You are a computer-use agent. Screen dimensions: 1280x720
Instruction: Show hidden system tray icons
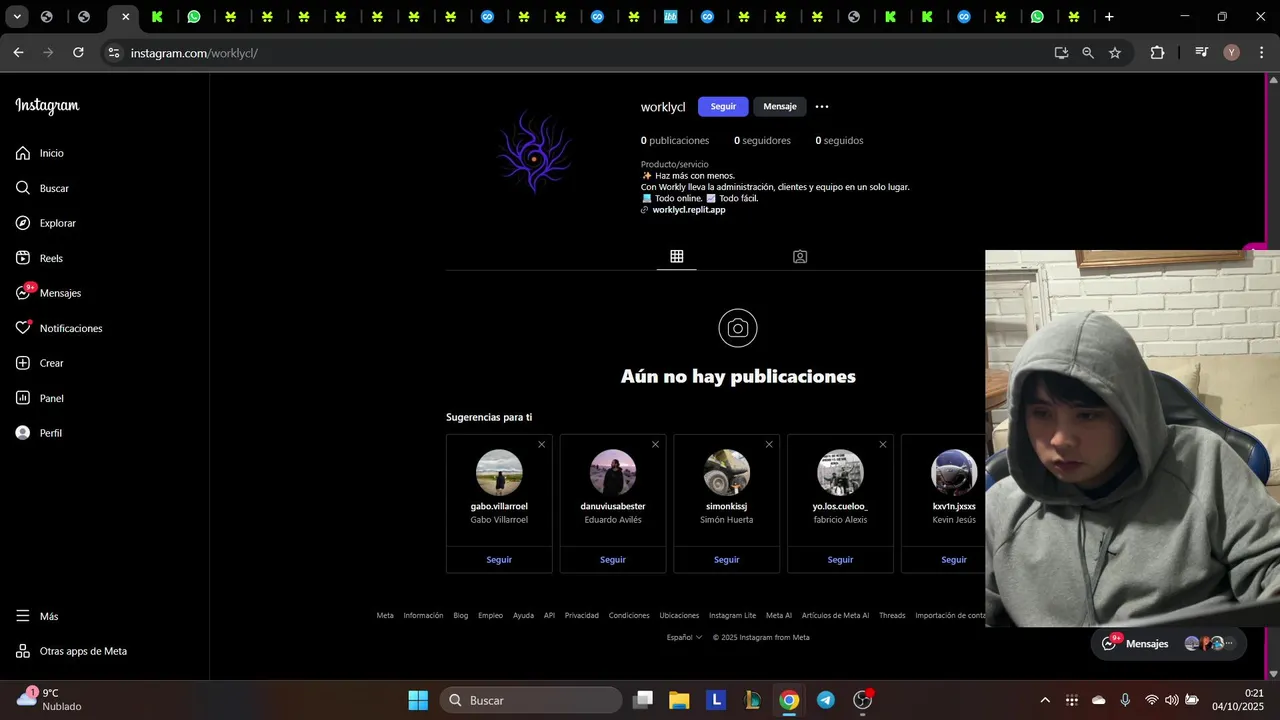tap(1045, 700)
